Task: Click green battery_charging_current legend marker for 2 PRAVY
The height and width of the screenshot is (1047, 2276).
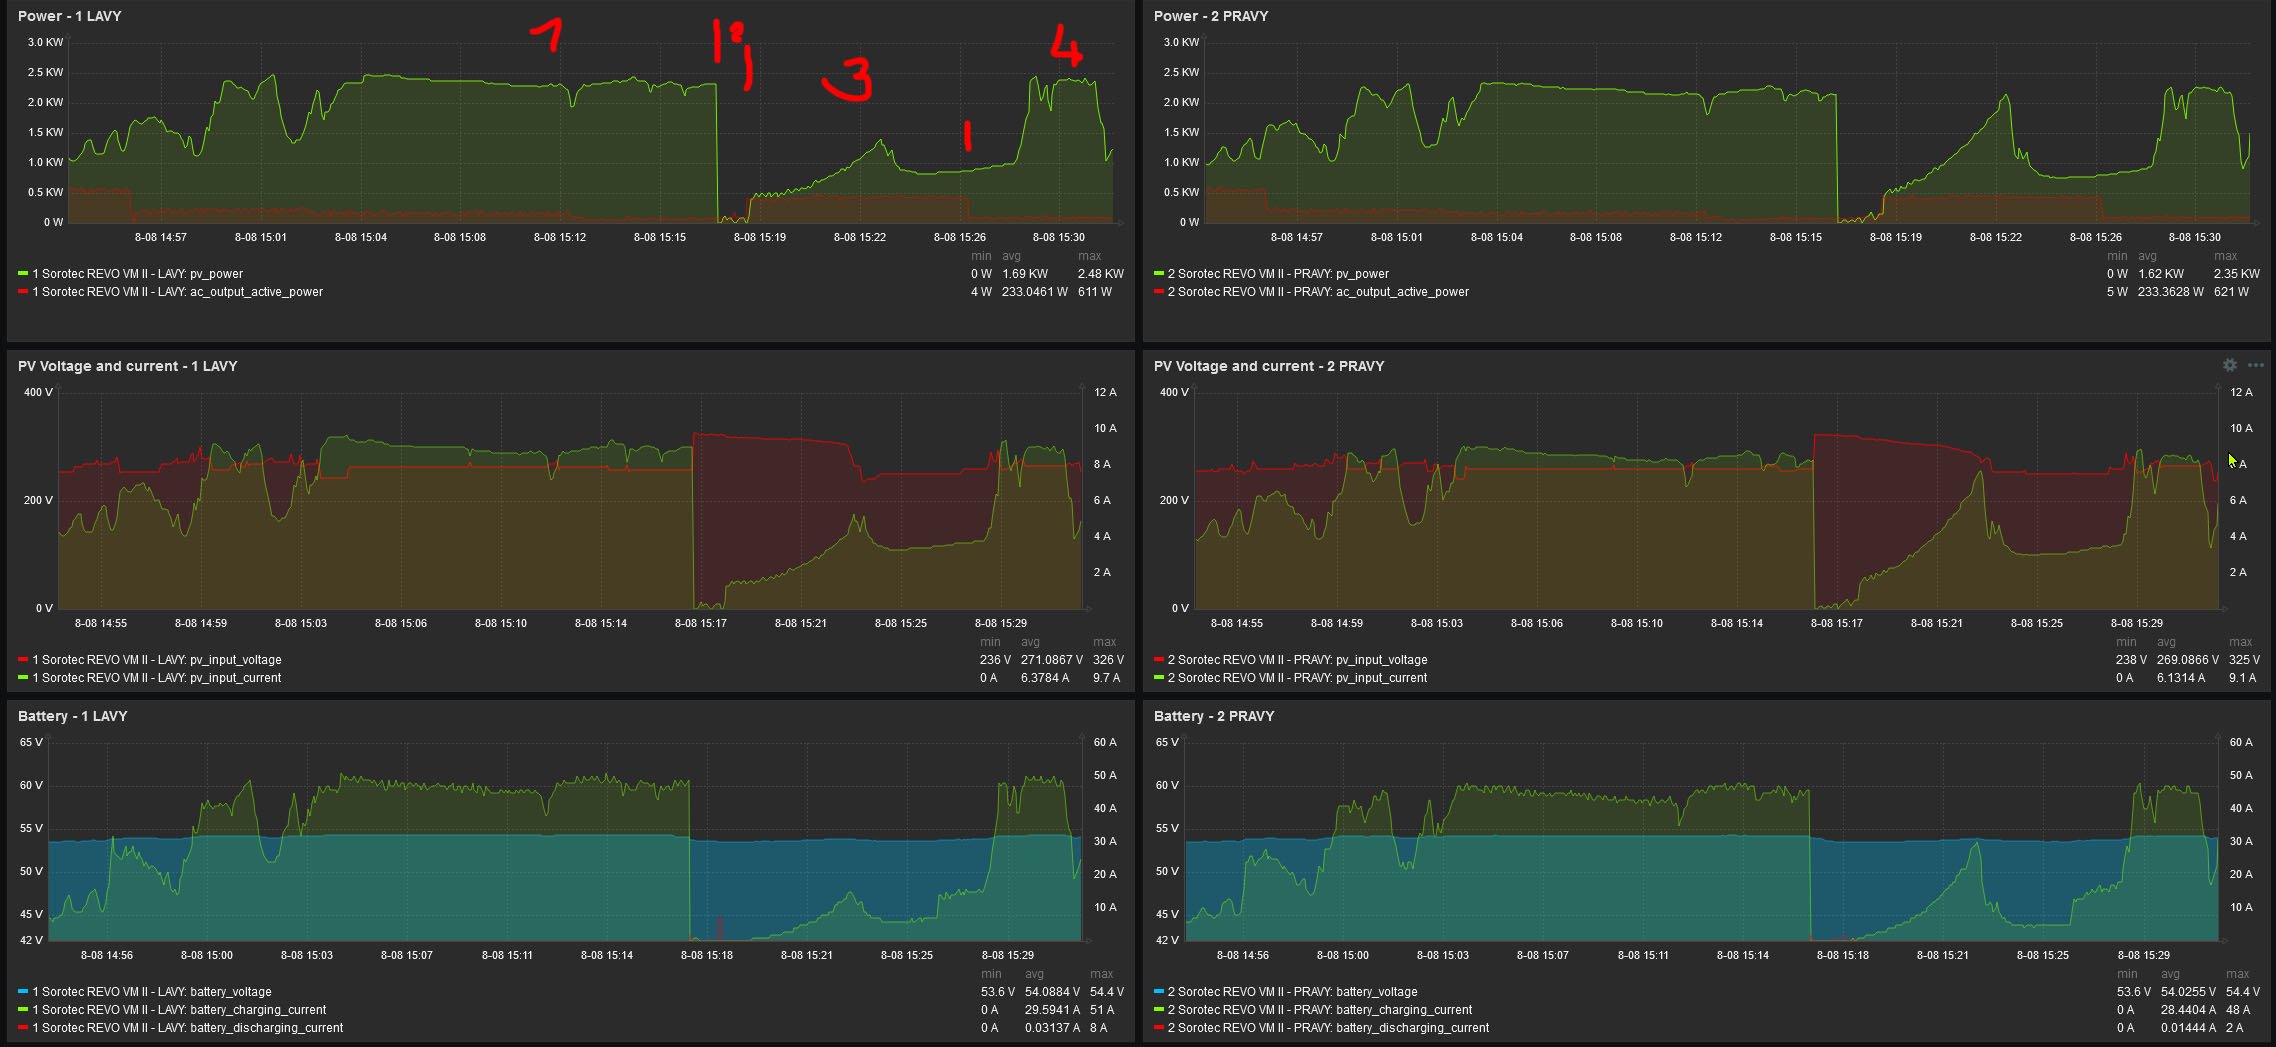Action: click(1159, 1010)
